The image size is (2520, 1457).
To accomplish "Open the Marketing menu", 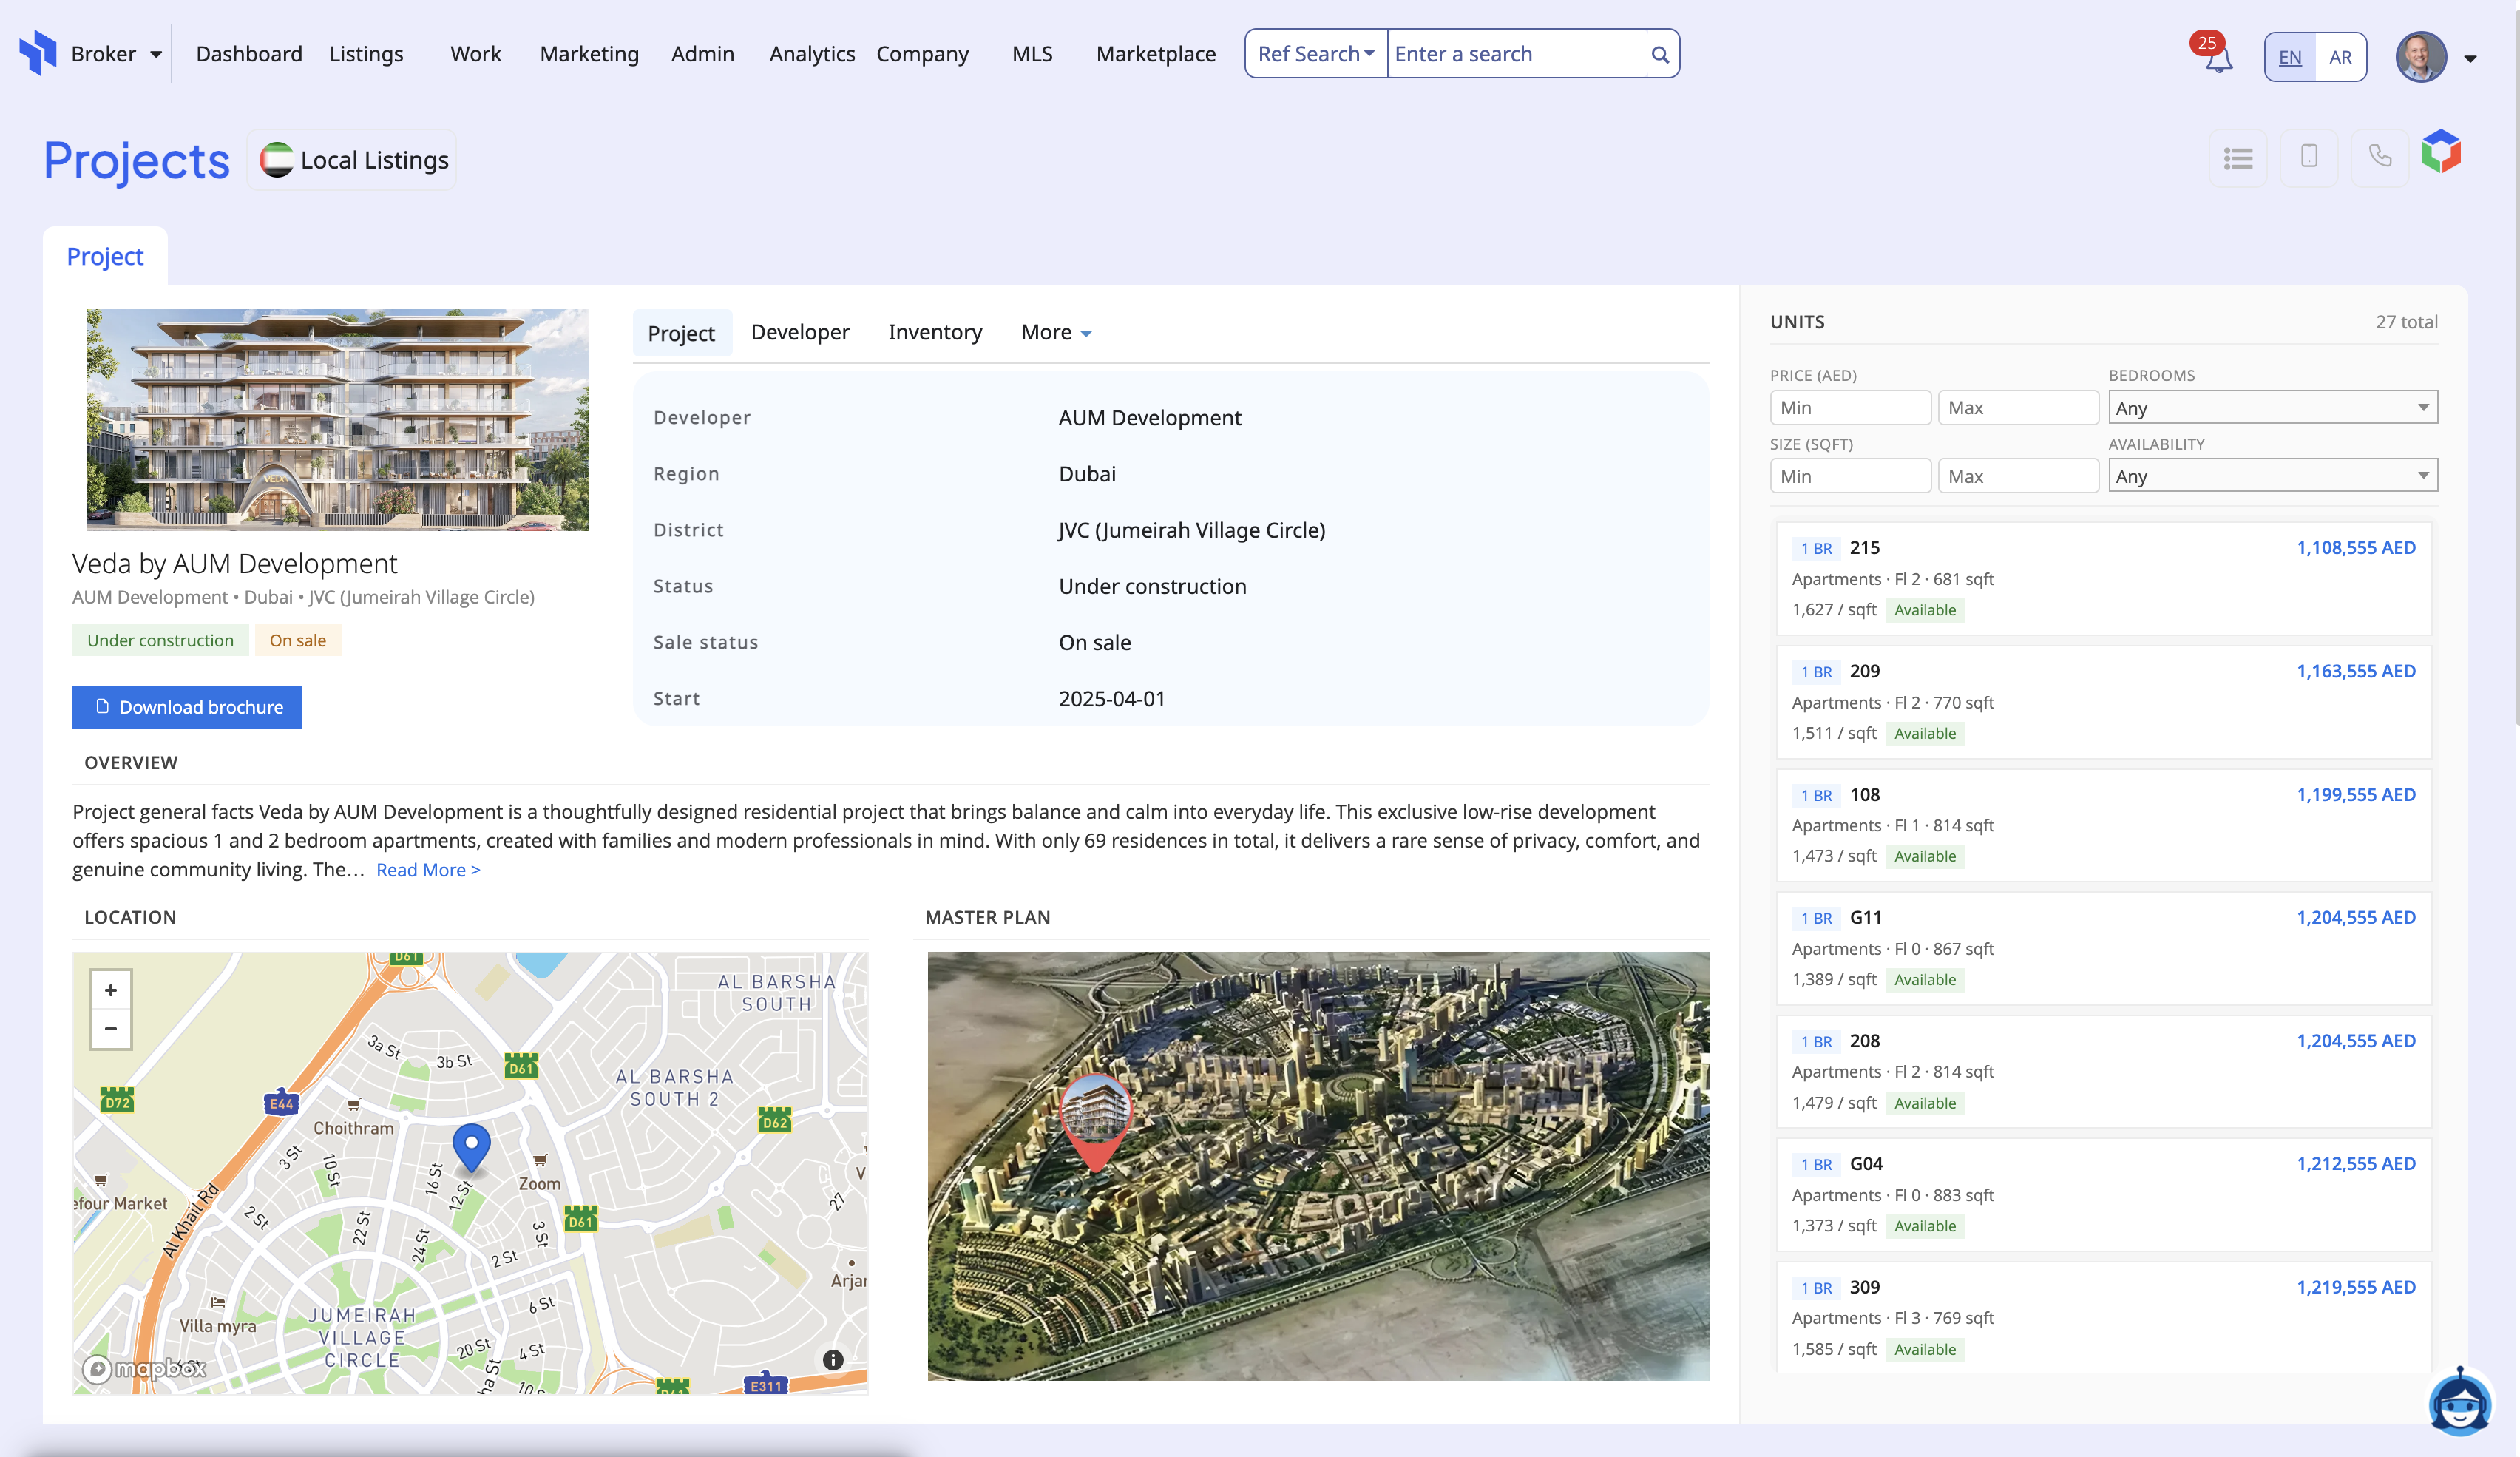I will coord(589,54).
